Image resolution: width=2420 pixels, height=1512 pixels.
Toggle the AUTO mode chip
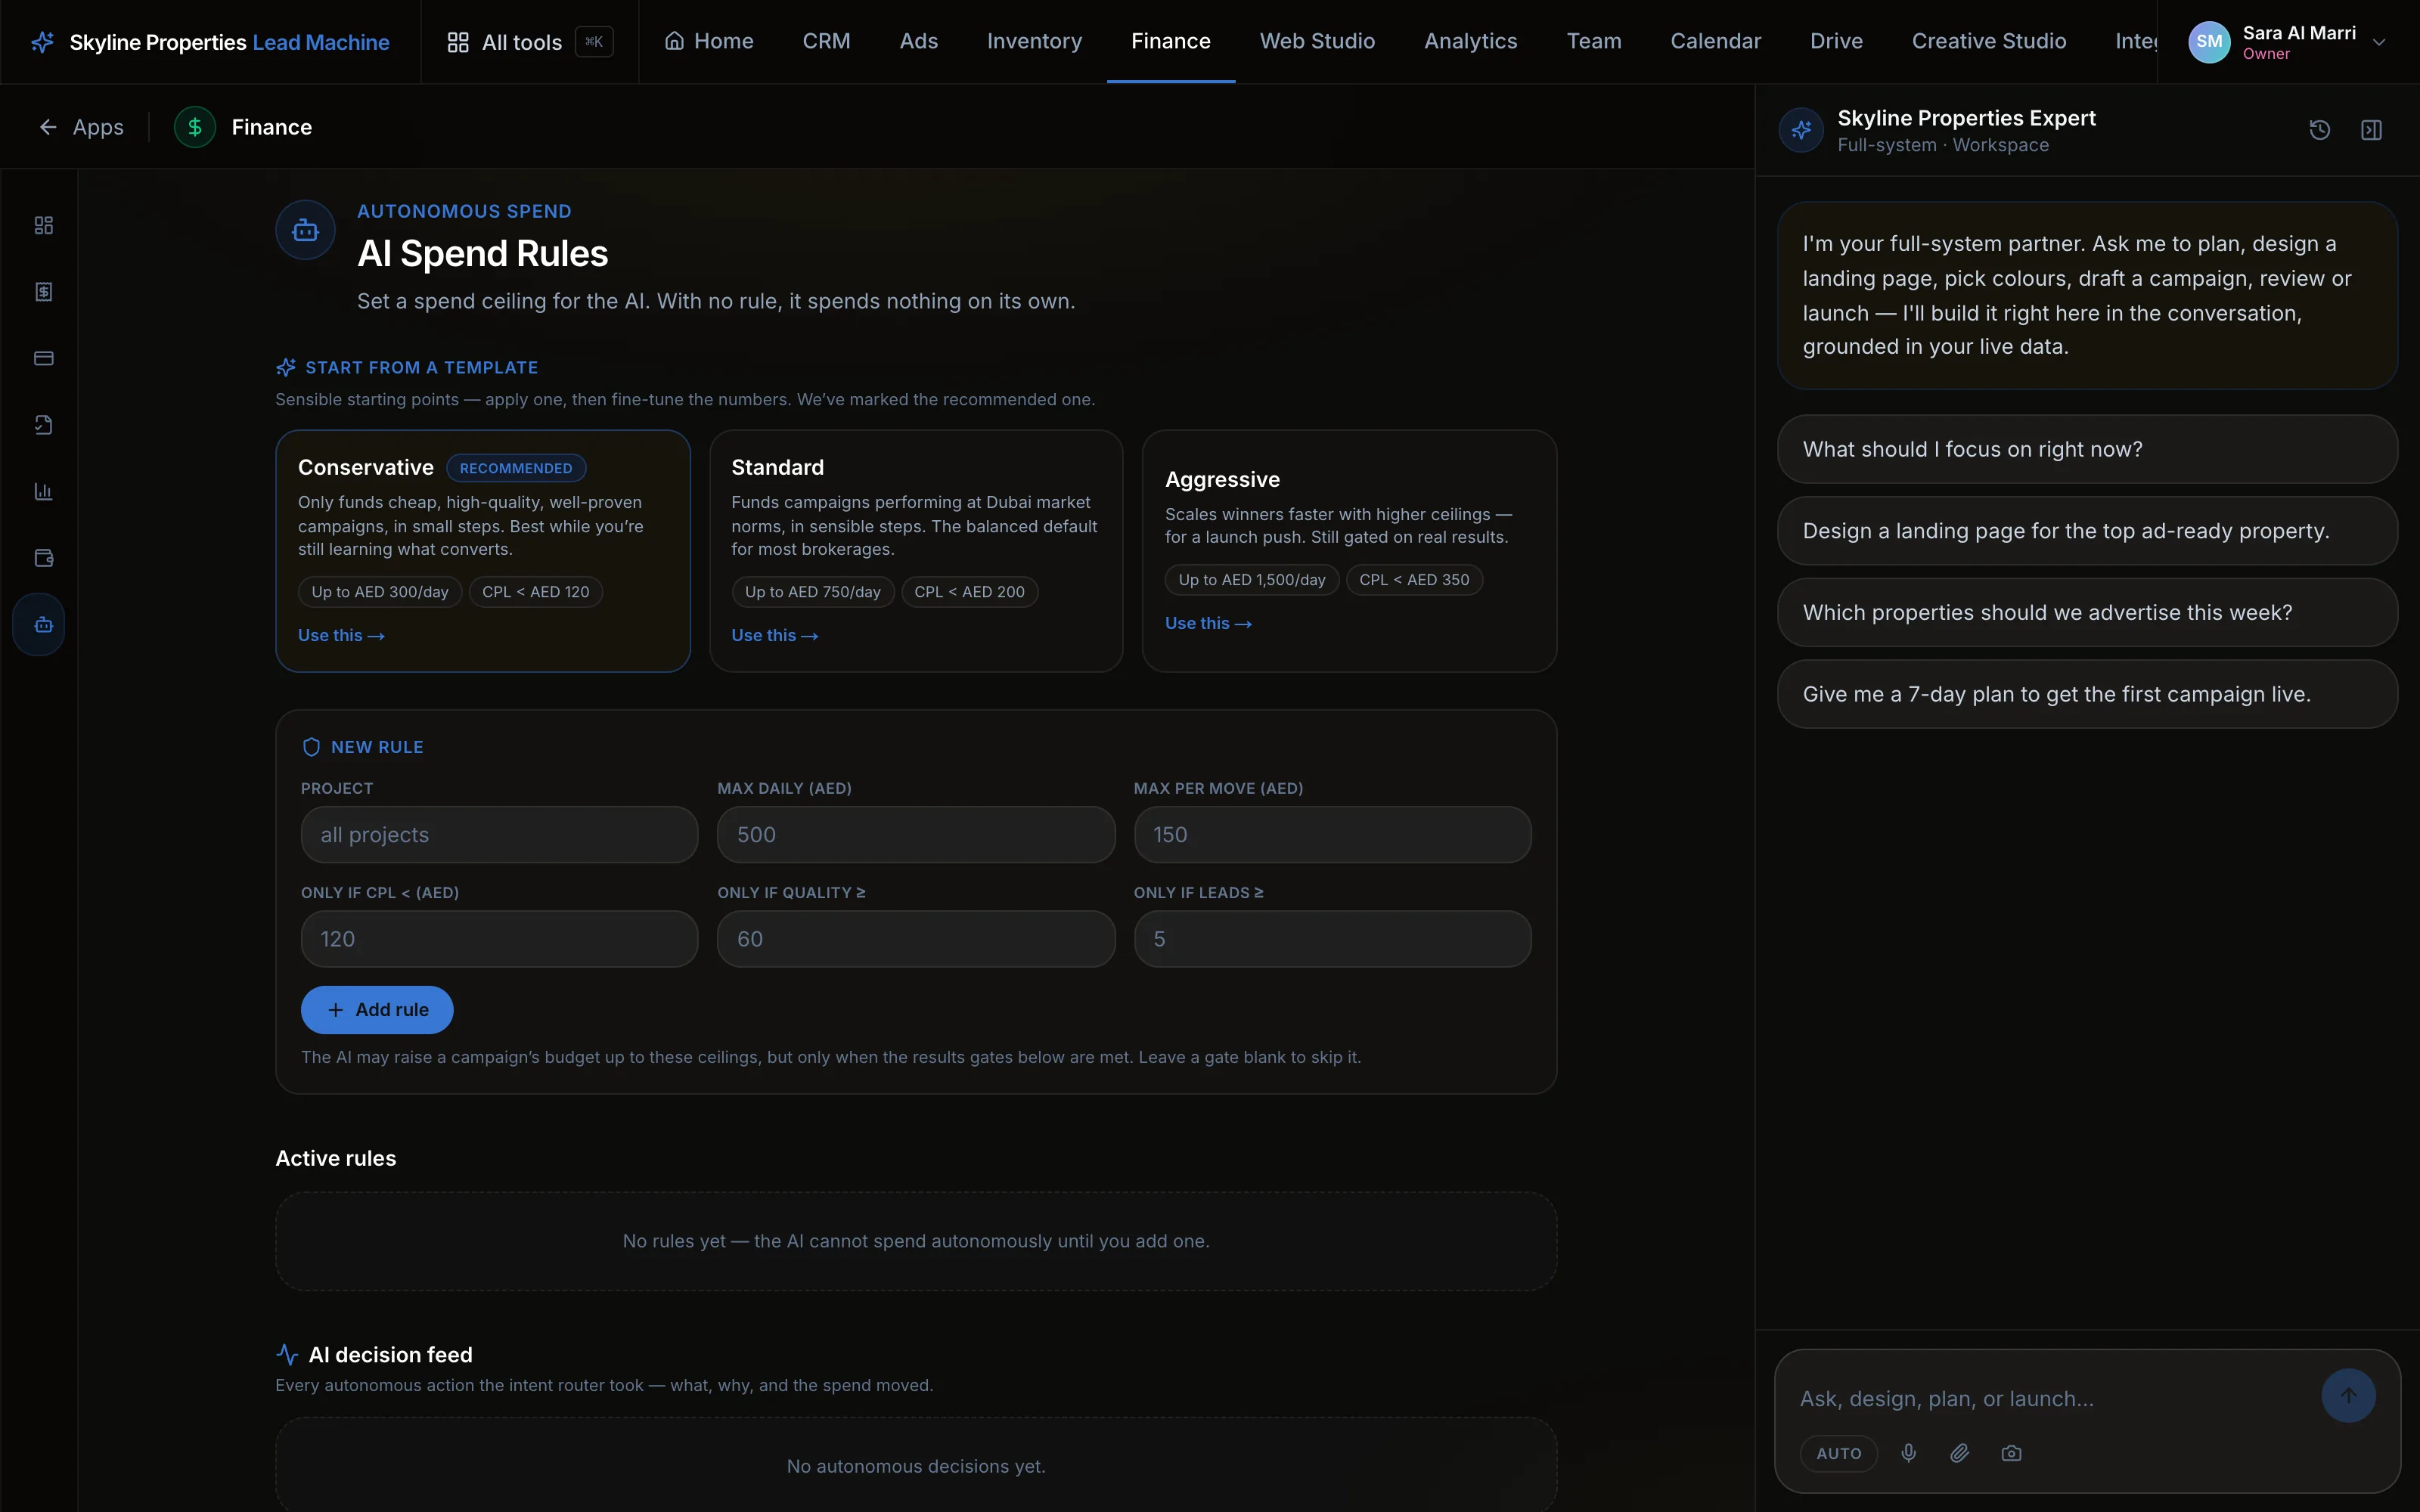point(1838,1453)
